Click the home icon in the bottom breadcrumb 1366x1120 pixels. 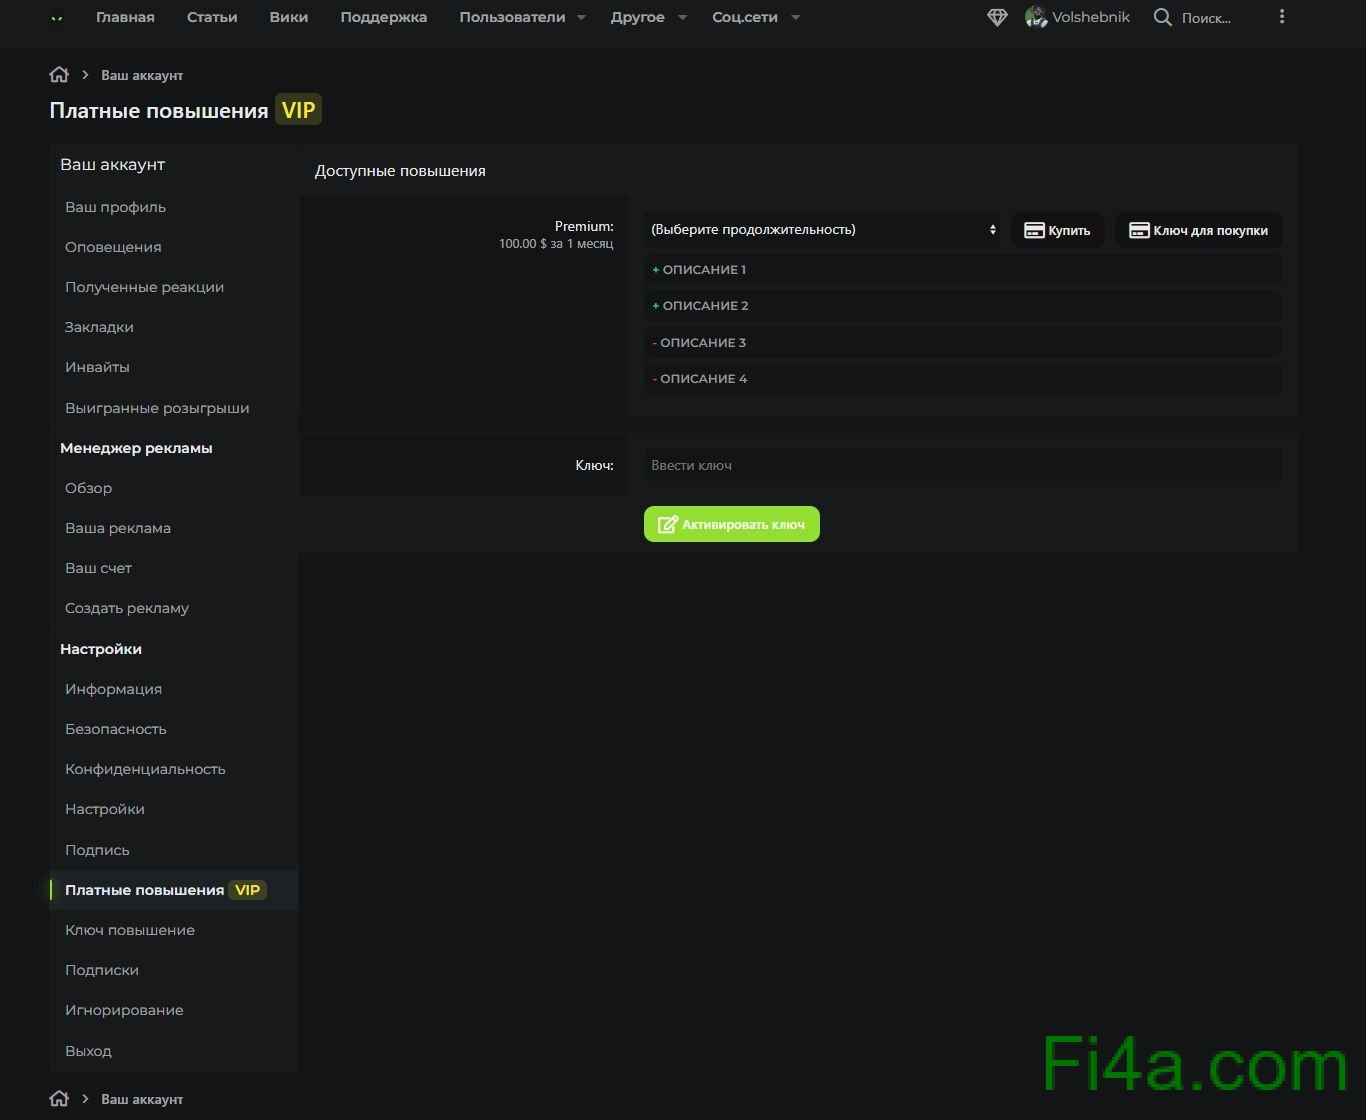59,1099
